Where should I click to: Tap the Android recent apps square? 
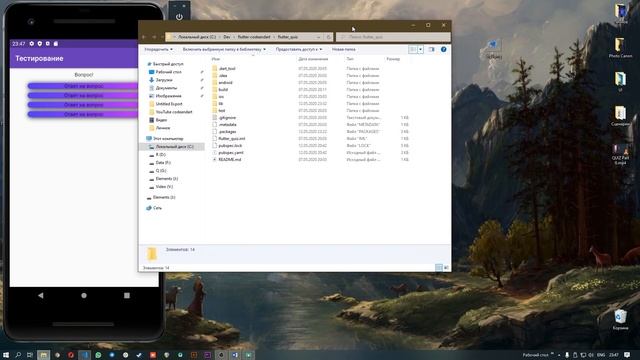(x=127, y=295)
